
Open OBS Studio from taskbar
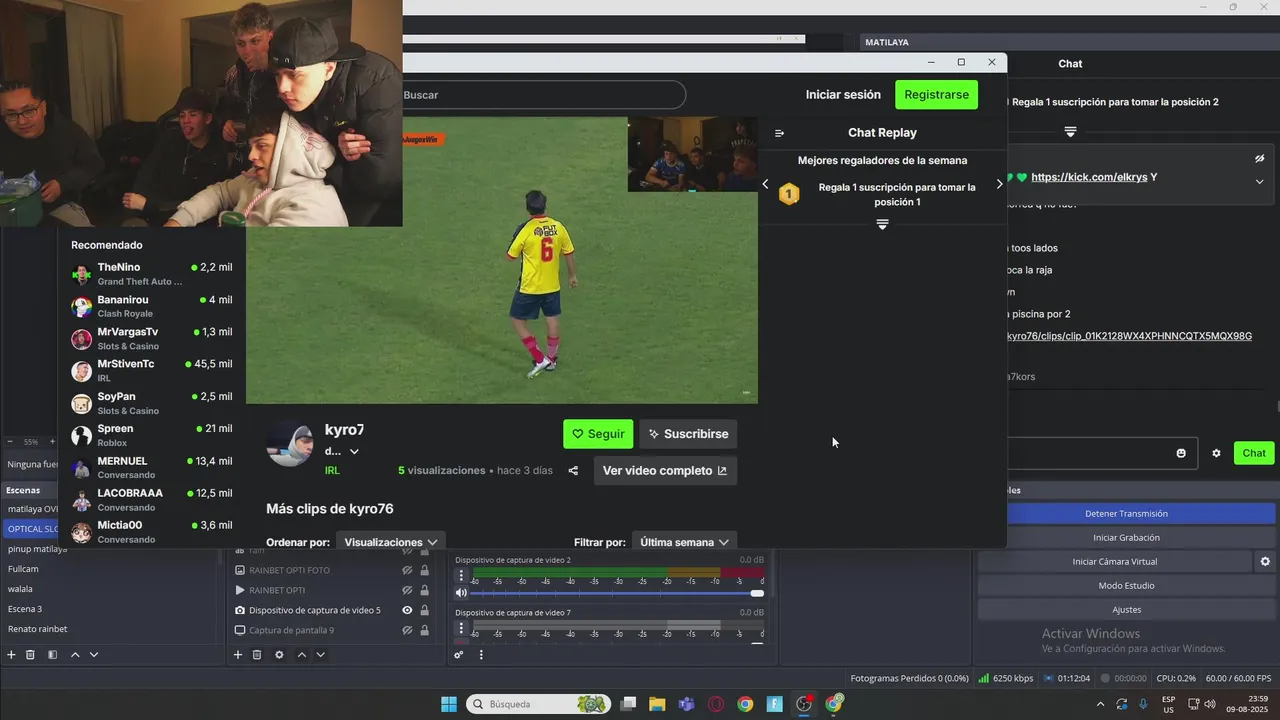click(804, 704)
